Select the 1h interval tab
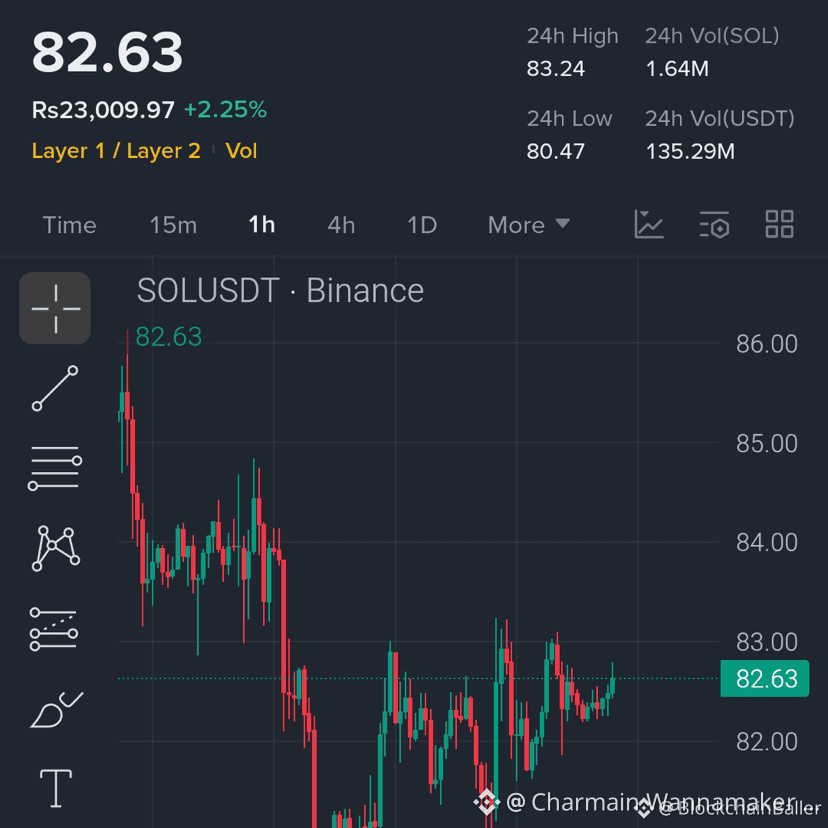828x828 pixels. [x=262, y=225]
